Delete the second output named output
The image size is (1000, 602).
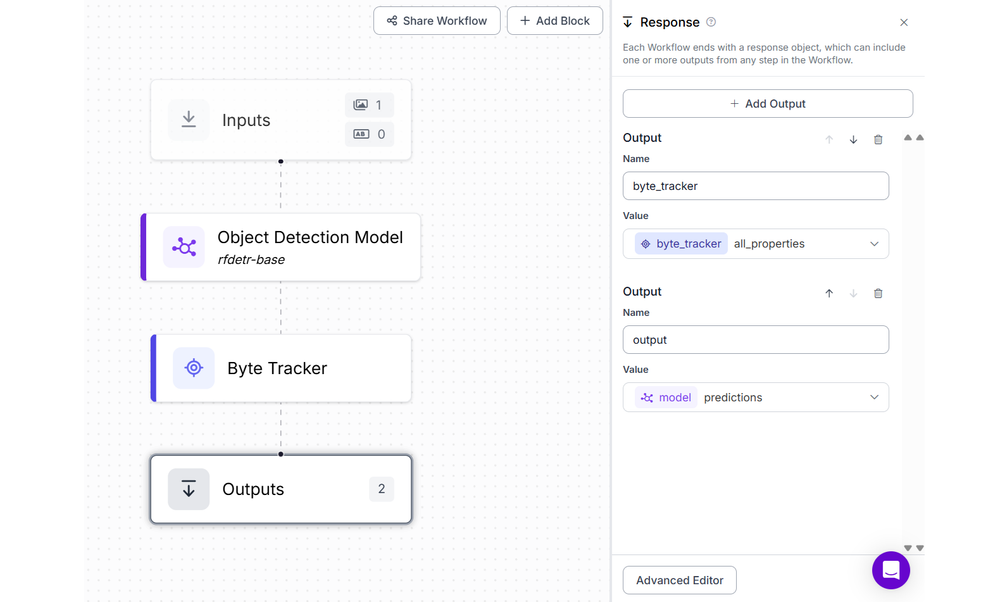878,294
